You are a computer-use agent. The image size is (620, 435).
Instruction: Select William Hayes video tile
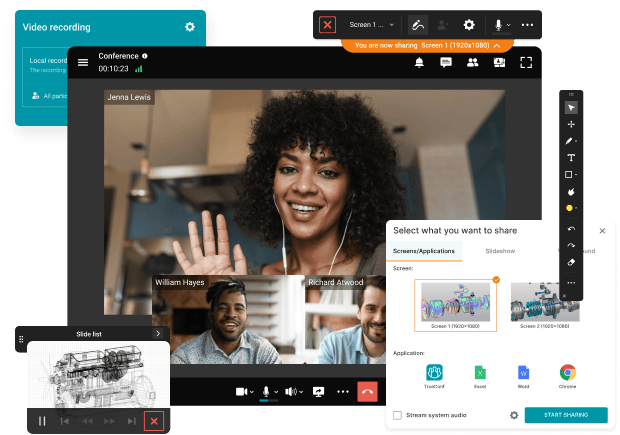229,320
